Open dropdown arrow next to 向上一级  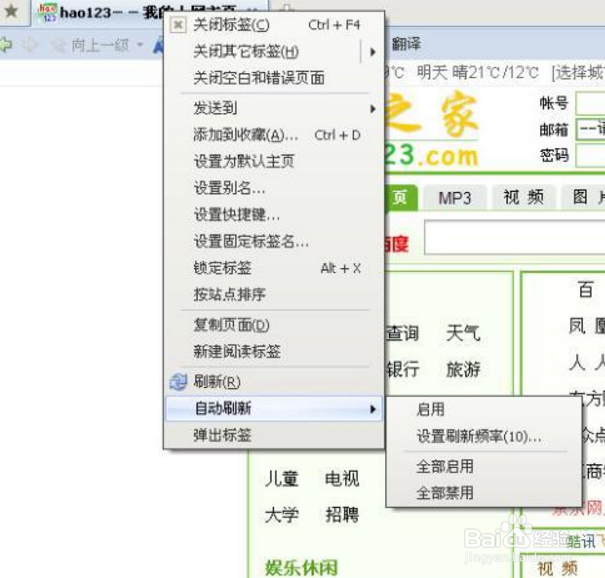[140, 46]
